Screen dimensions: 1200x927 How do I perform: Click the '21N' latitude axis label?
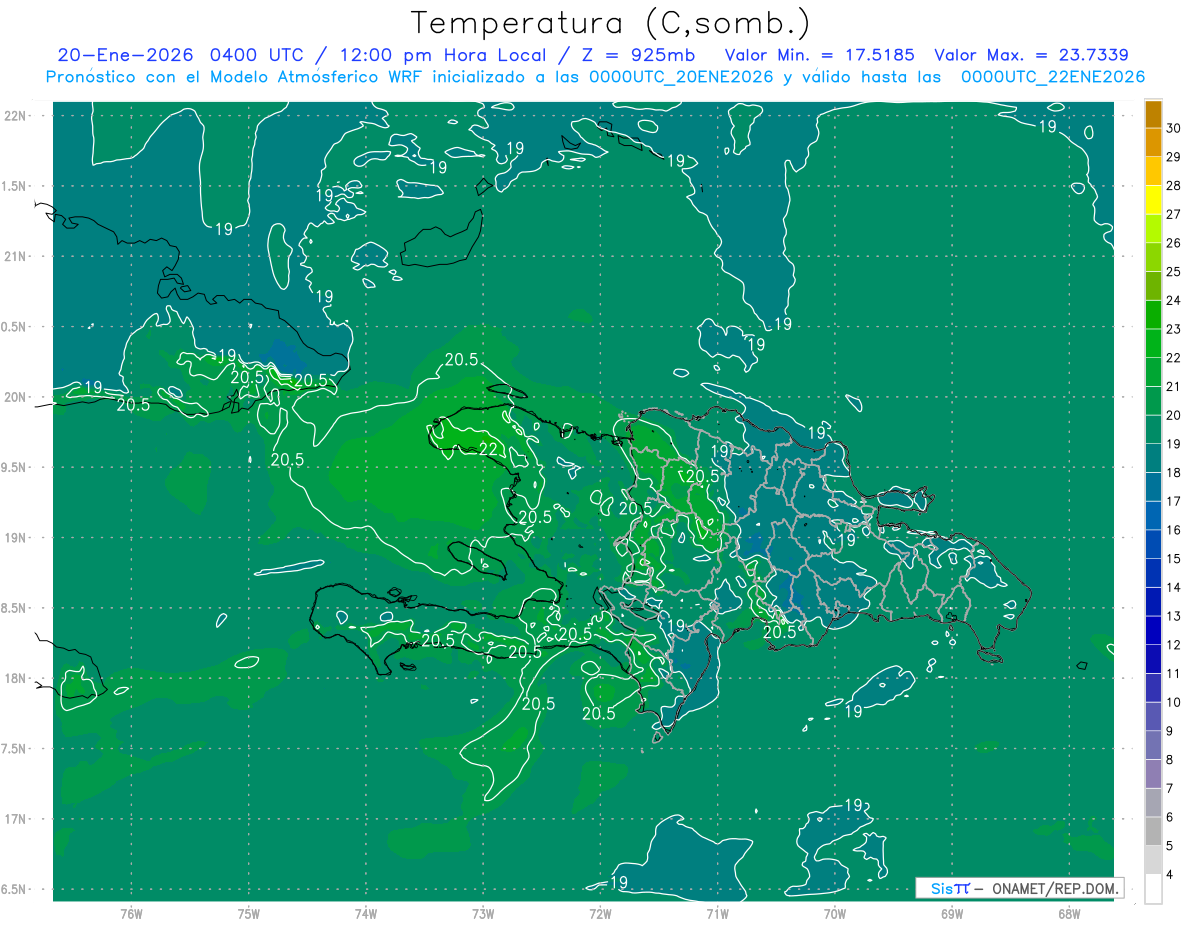(x=15, y=256)
